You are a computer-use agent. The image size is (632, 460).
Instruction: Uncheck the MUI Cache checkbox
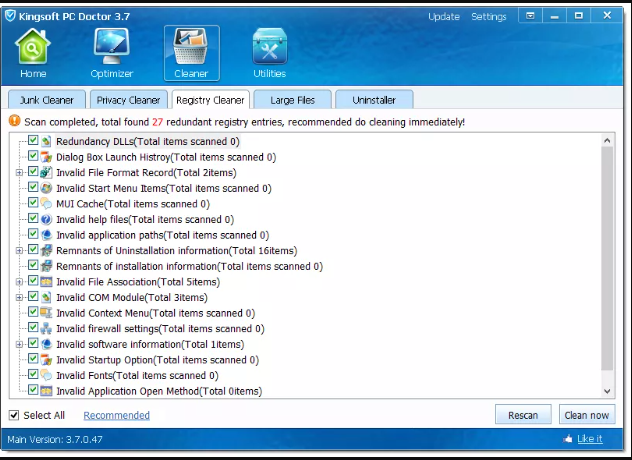click(33, 203)
